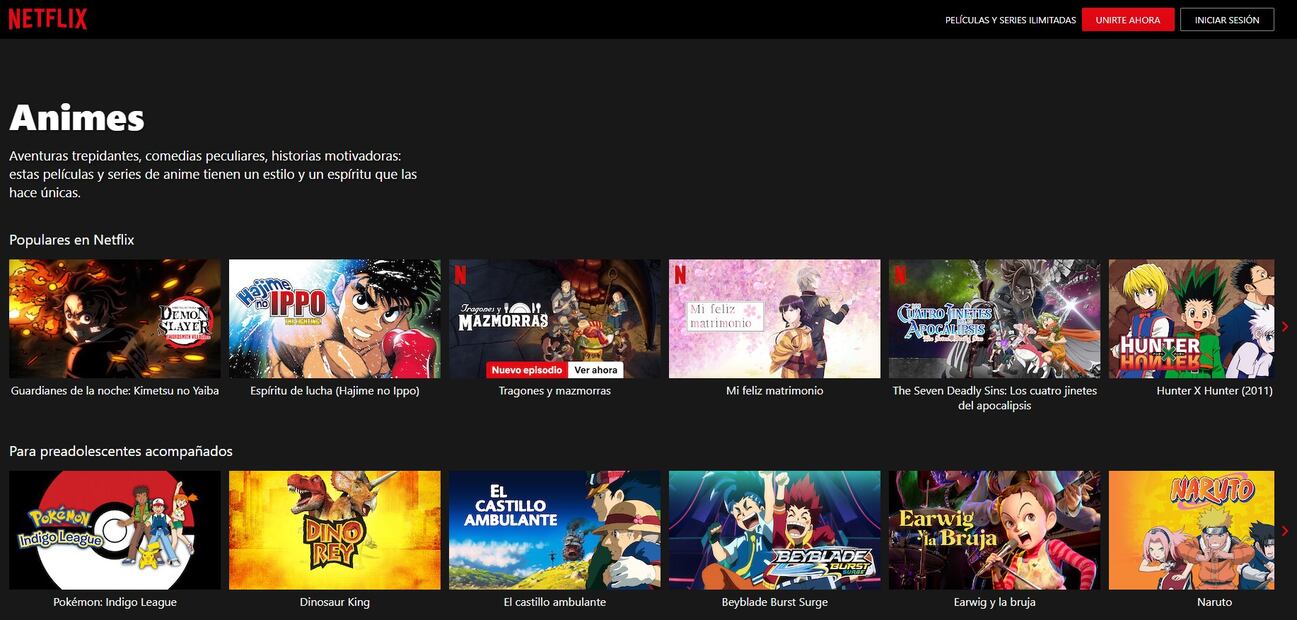Select the Naruto thumbnail

click(1191, 529)
